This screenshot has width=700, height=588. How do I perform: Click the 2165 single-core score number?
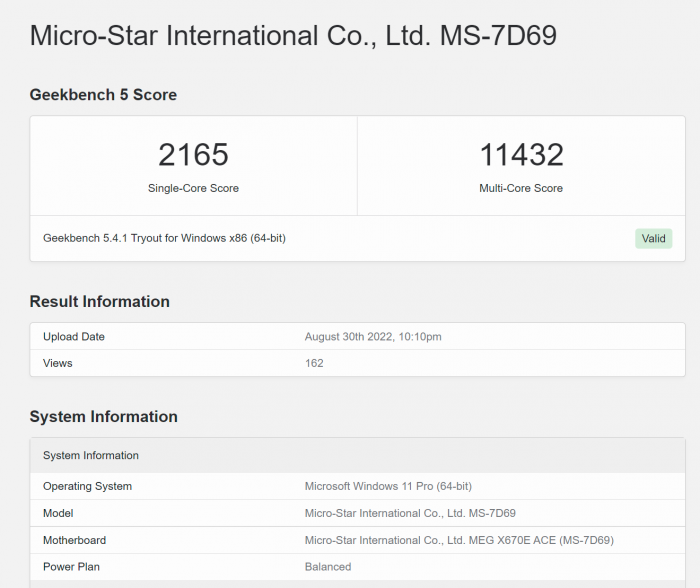(193, 154)
